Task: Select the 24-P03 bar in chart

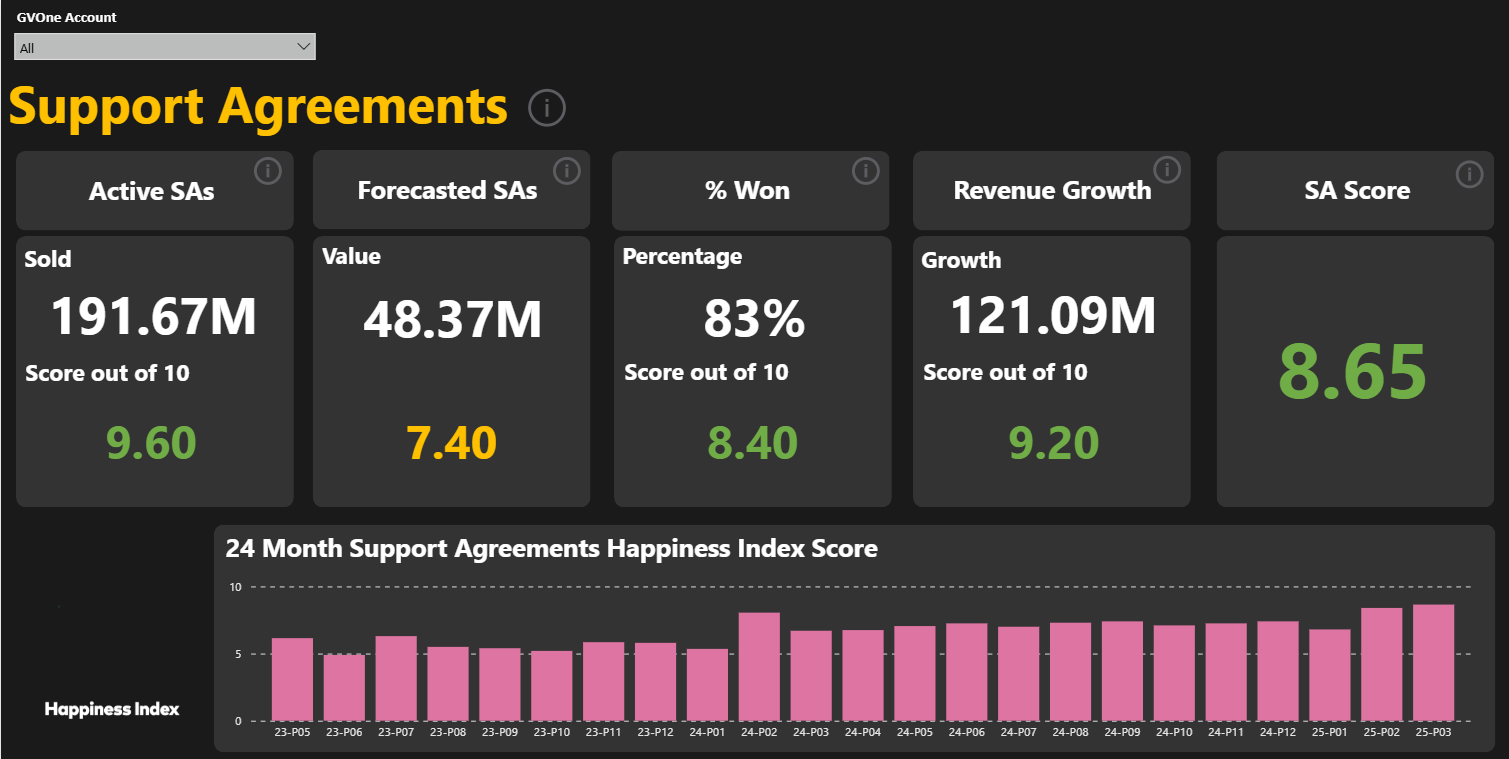Action: 811,676
